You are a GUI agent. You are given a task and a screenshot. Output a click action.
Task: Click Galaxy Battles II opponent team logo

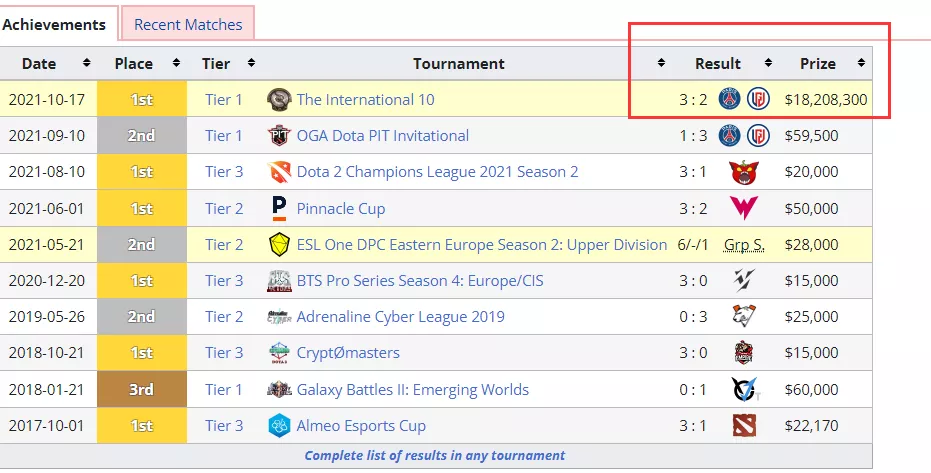coord(742,389)
